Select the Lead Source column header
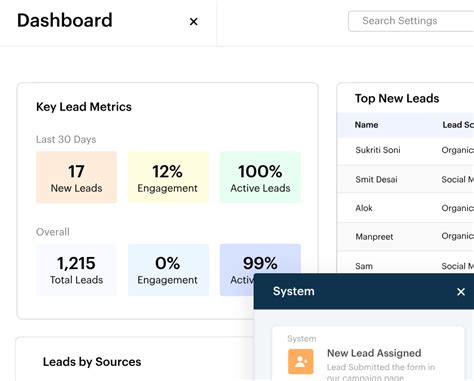 458,125
